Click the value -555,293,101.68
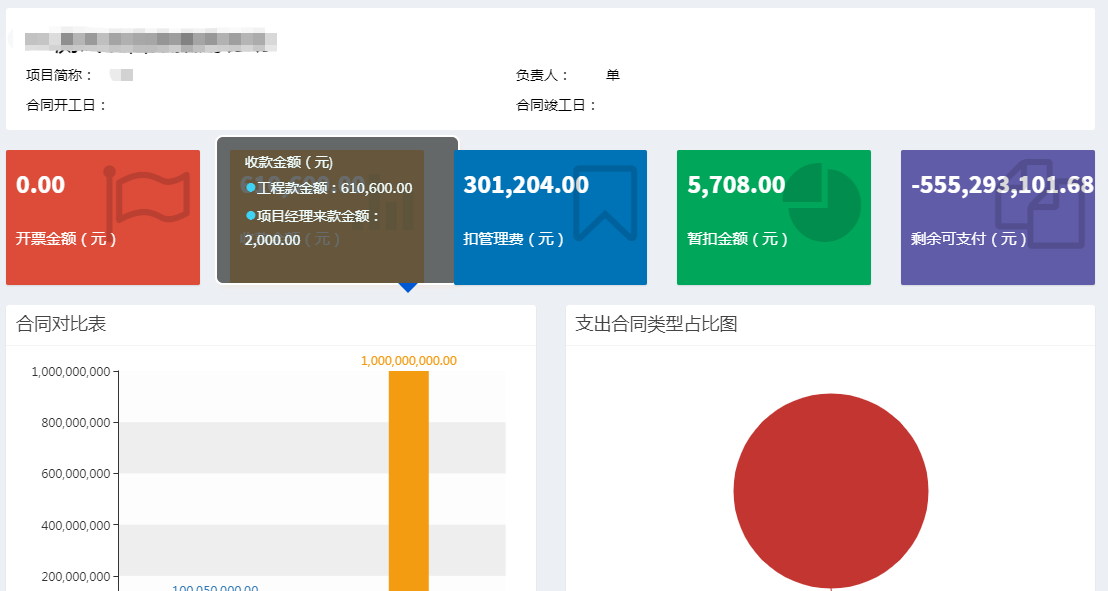Screen dimensions: 1108x591 1002,185
